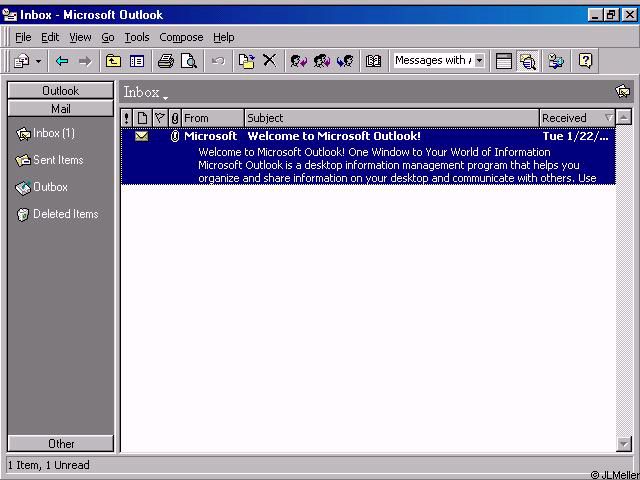Click the Reply icon
Screen dimensions: 640x480
(299, 61)
